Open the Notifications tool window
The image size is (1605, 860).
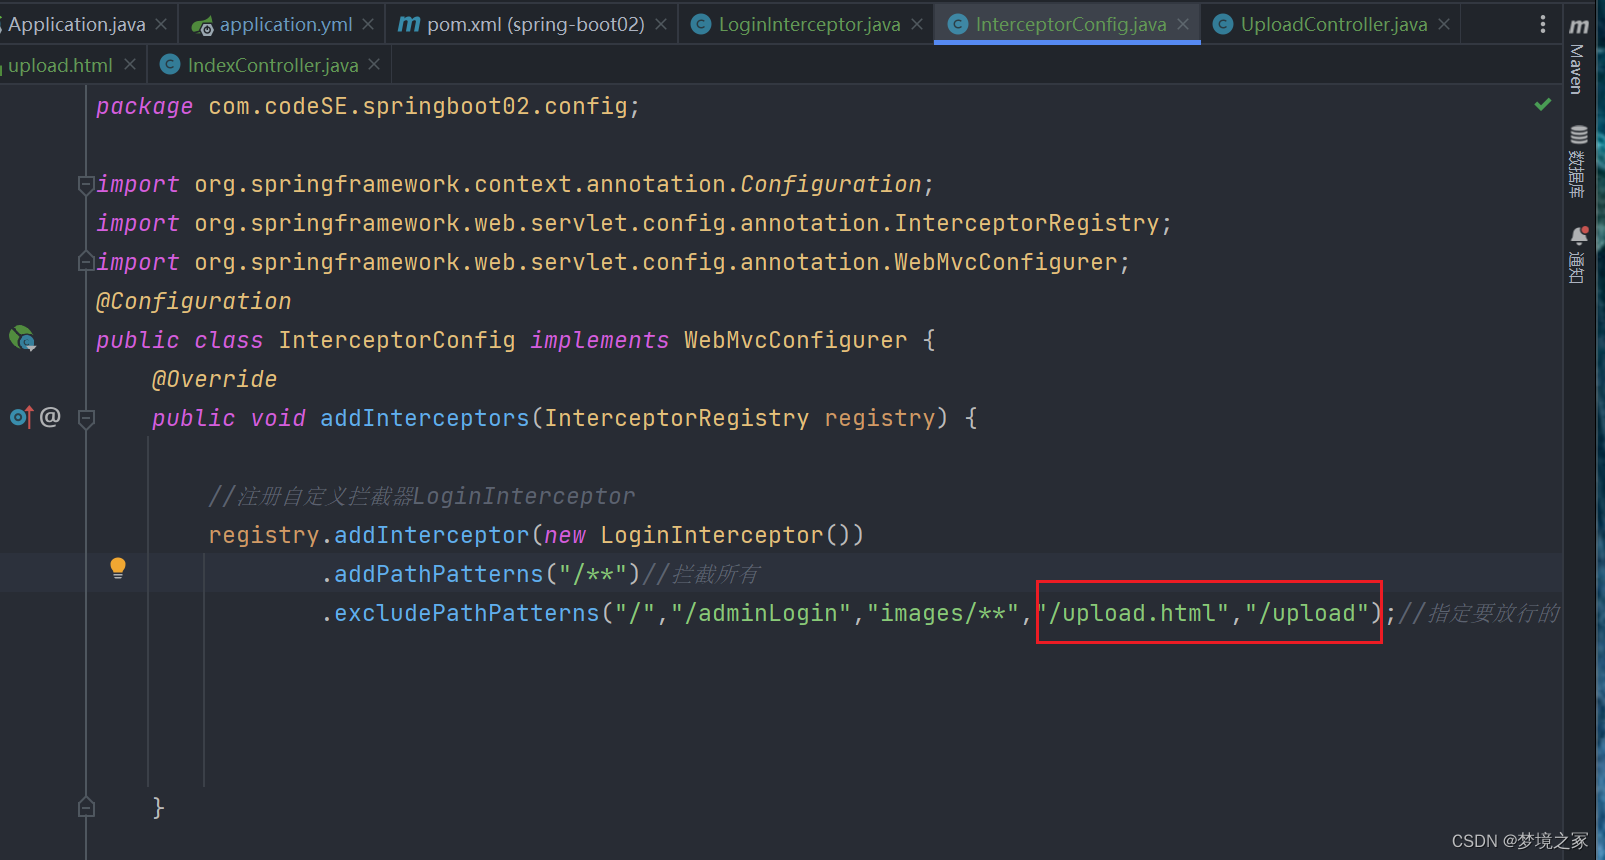(1578, 255)
